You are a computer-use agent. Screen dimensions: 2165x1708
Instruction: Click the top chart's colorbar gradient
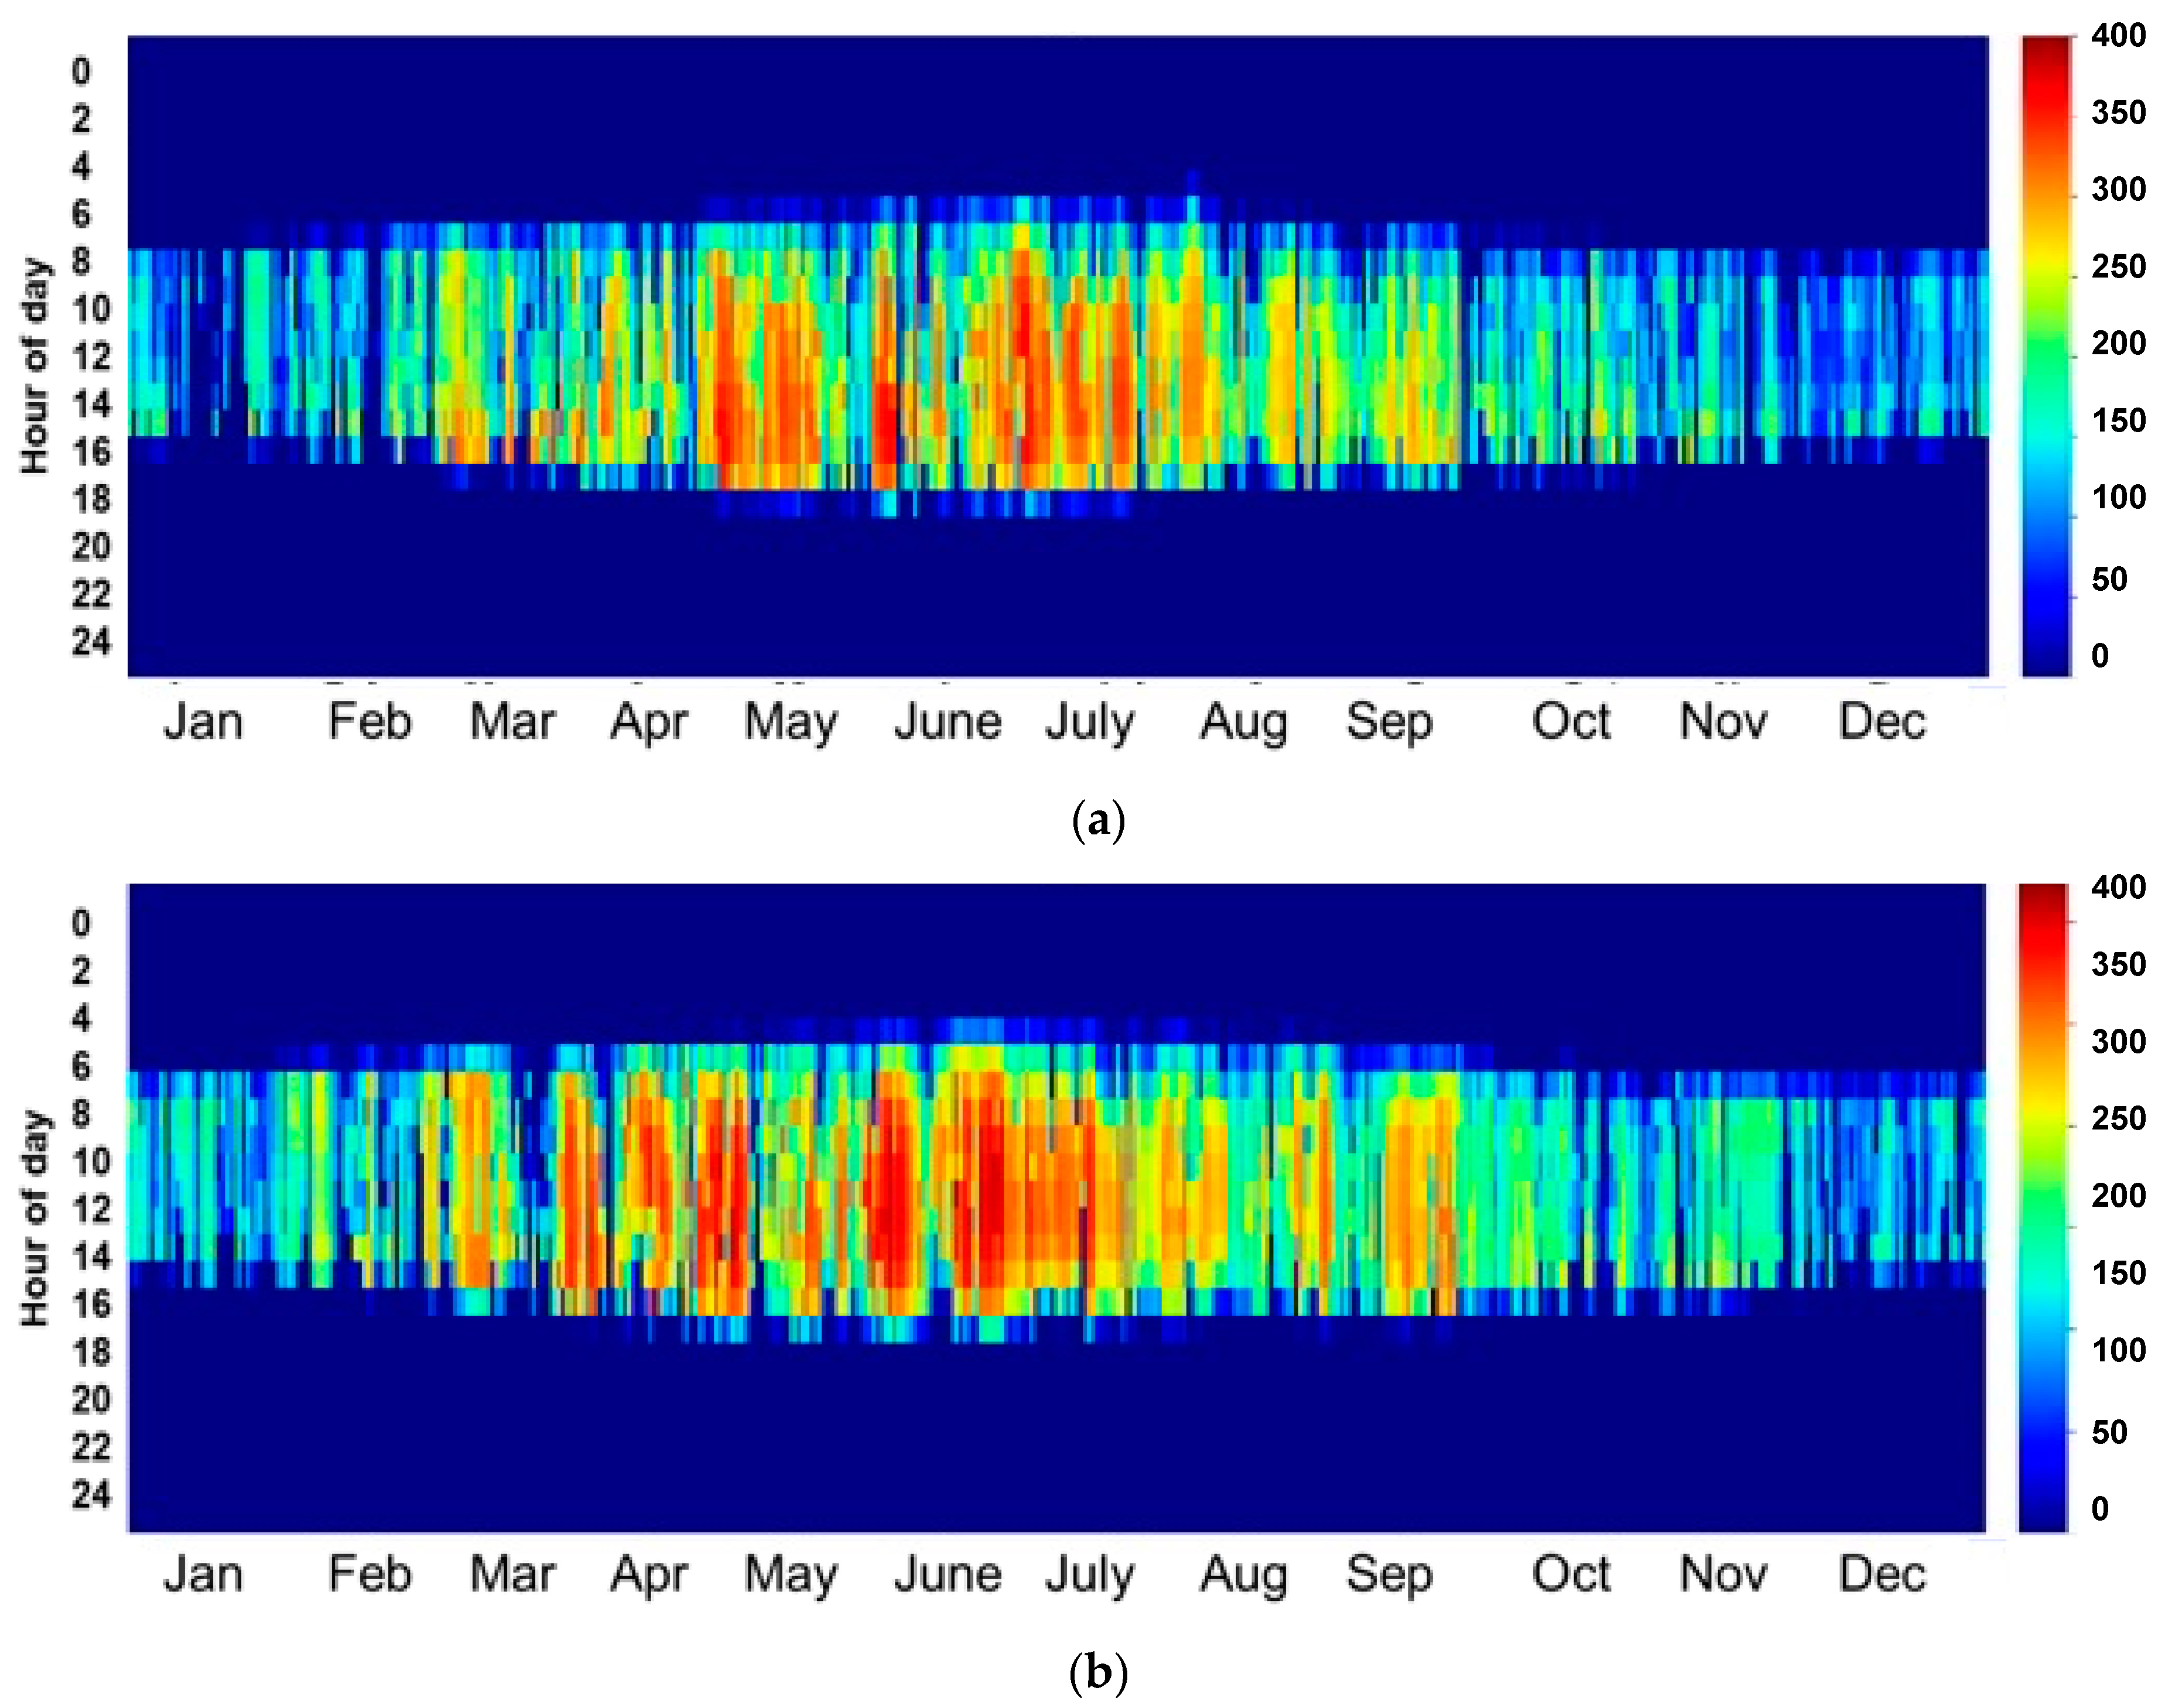click(x=2045, y=356)
